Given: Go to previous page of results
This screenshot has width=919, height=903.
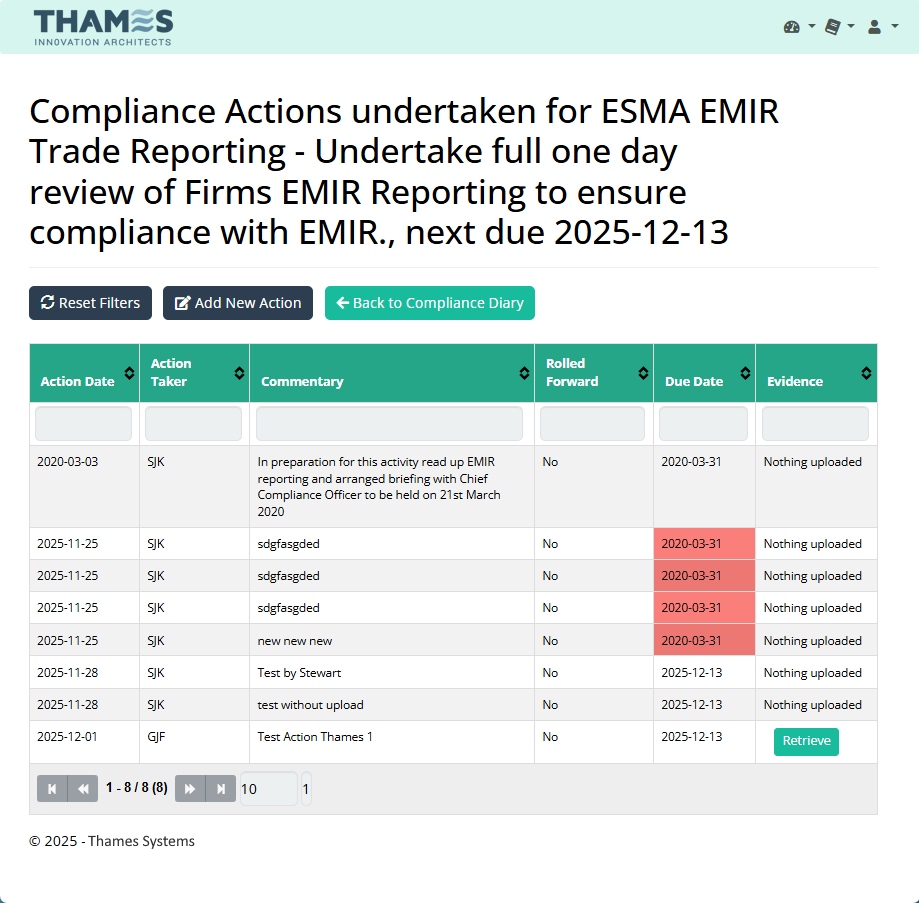Looking at the screenshot, I should (83, 789).
